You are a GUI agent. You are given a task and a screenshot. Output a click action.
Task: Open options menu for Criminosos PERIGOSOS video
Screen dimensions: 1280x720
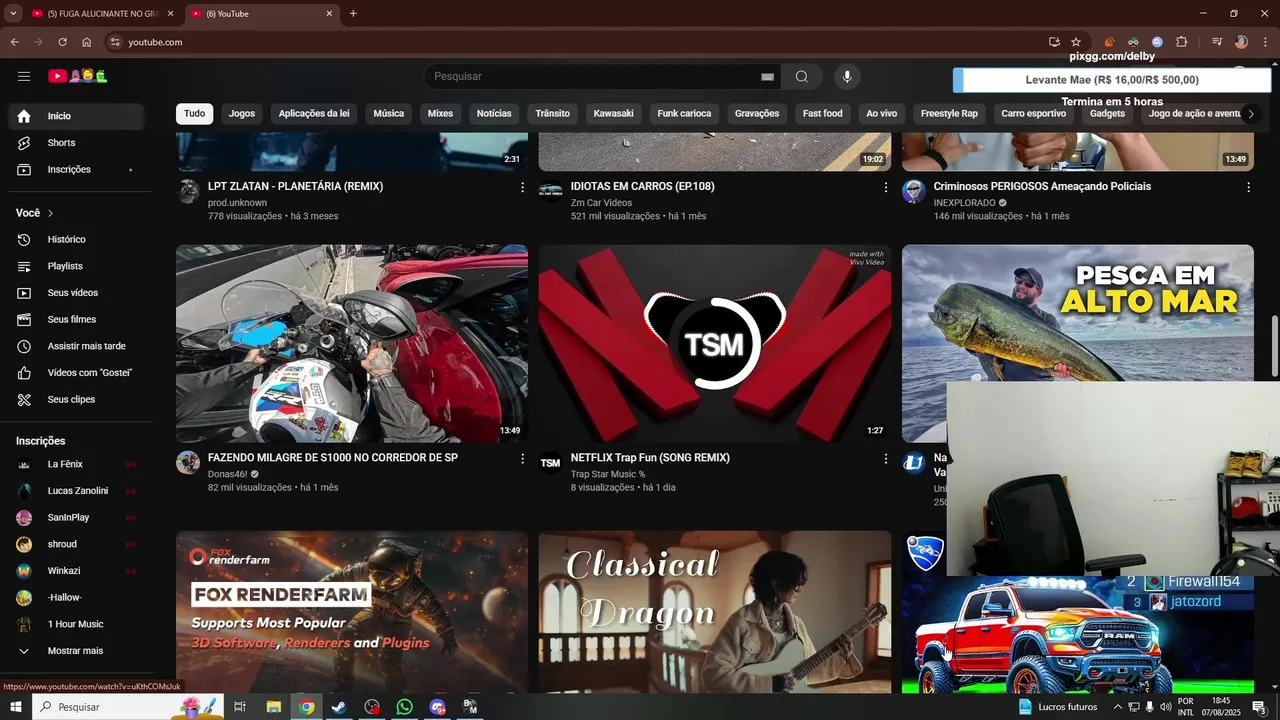coord(1248,187)
